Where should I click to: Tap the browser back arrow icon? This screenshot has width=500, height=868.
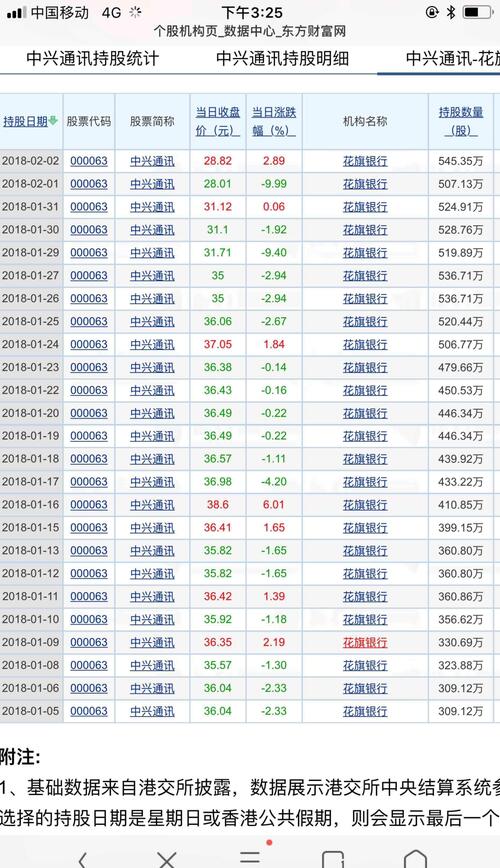83,859
